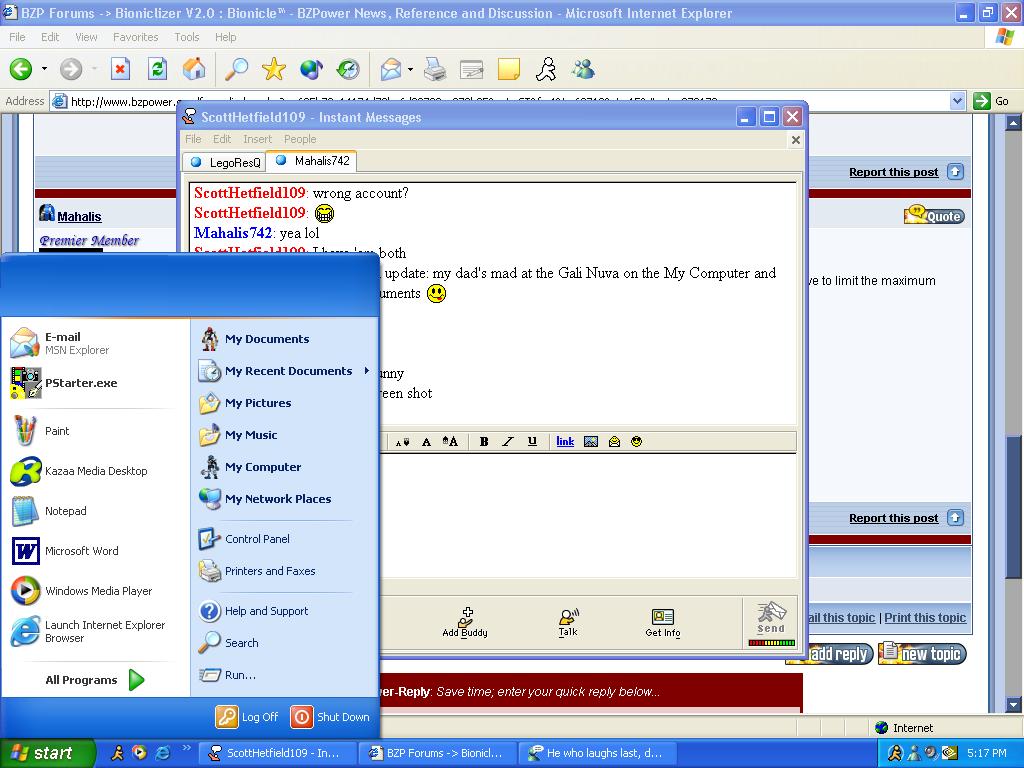The height and width of the screenshot is (768, 1024).
Task: Click the Quote button on forum post
Action: click(934, 215)
